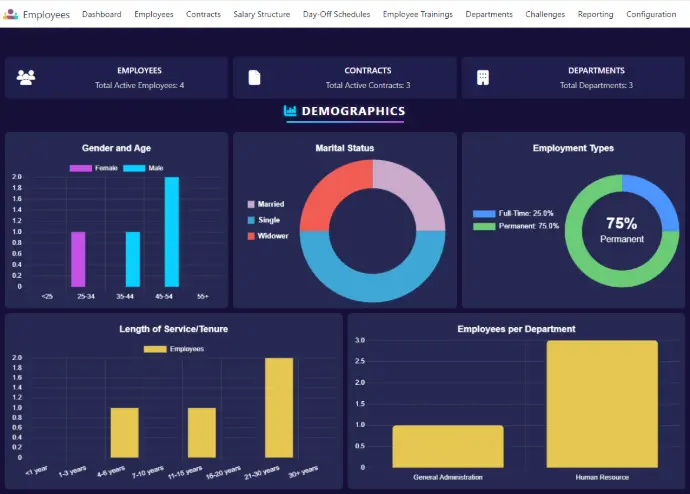Click the <1 year tenure axis label
Image resolution: width=690 pixels, height=494 pixels.
coord(36,471)
